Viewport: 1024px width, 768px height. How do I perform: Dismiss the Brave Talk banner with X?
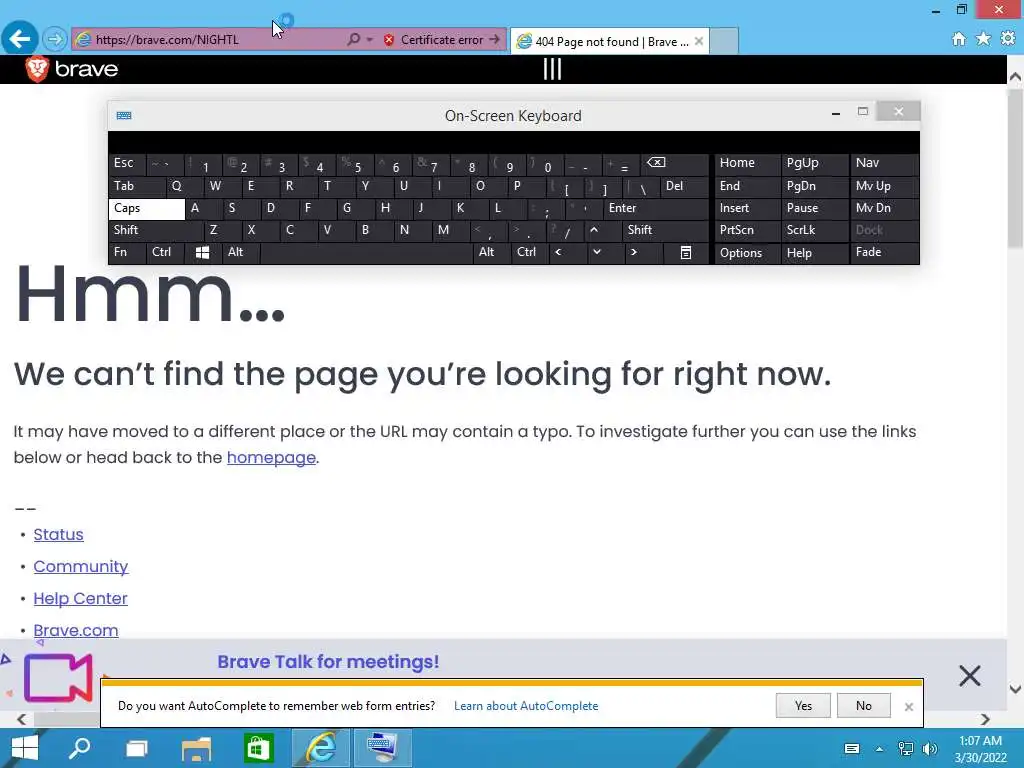coord(970,675)
